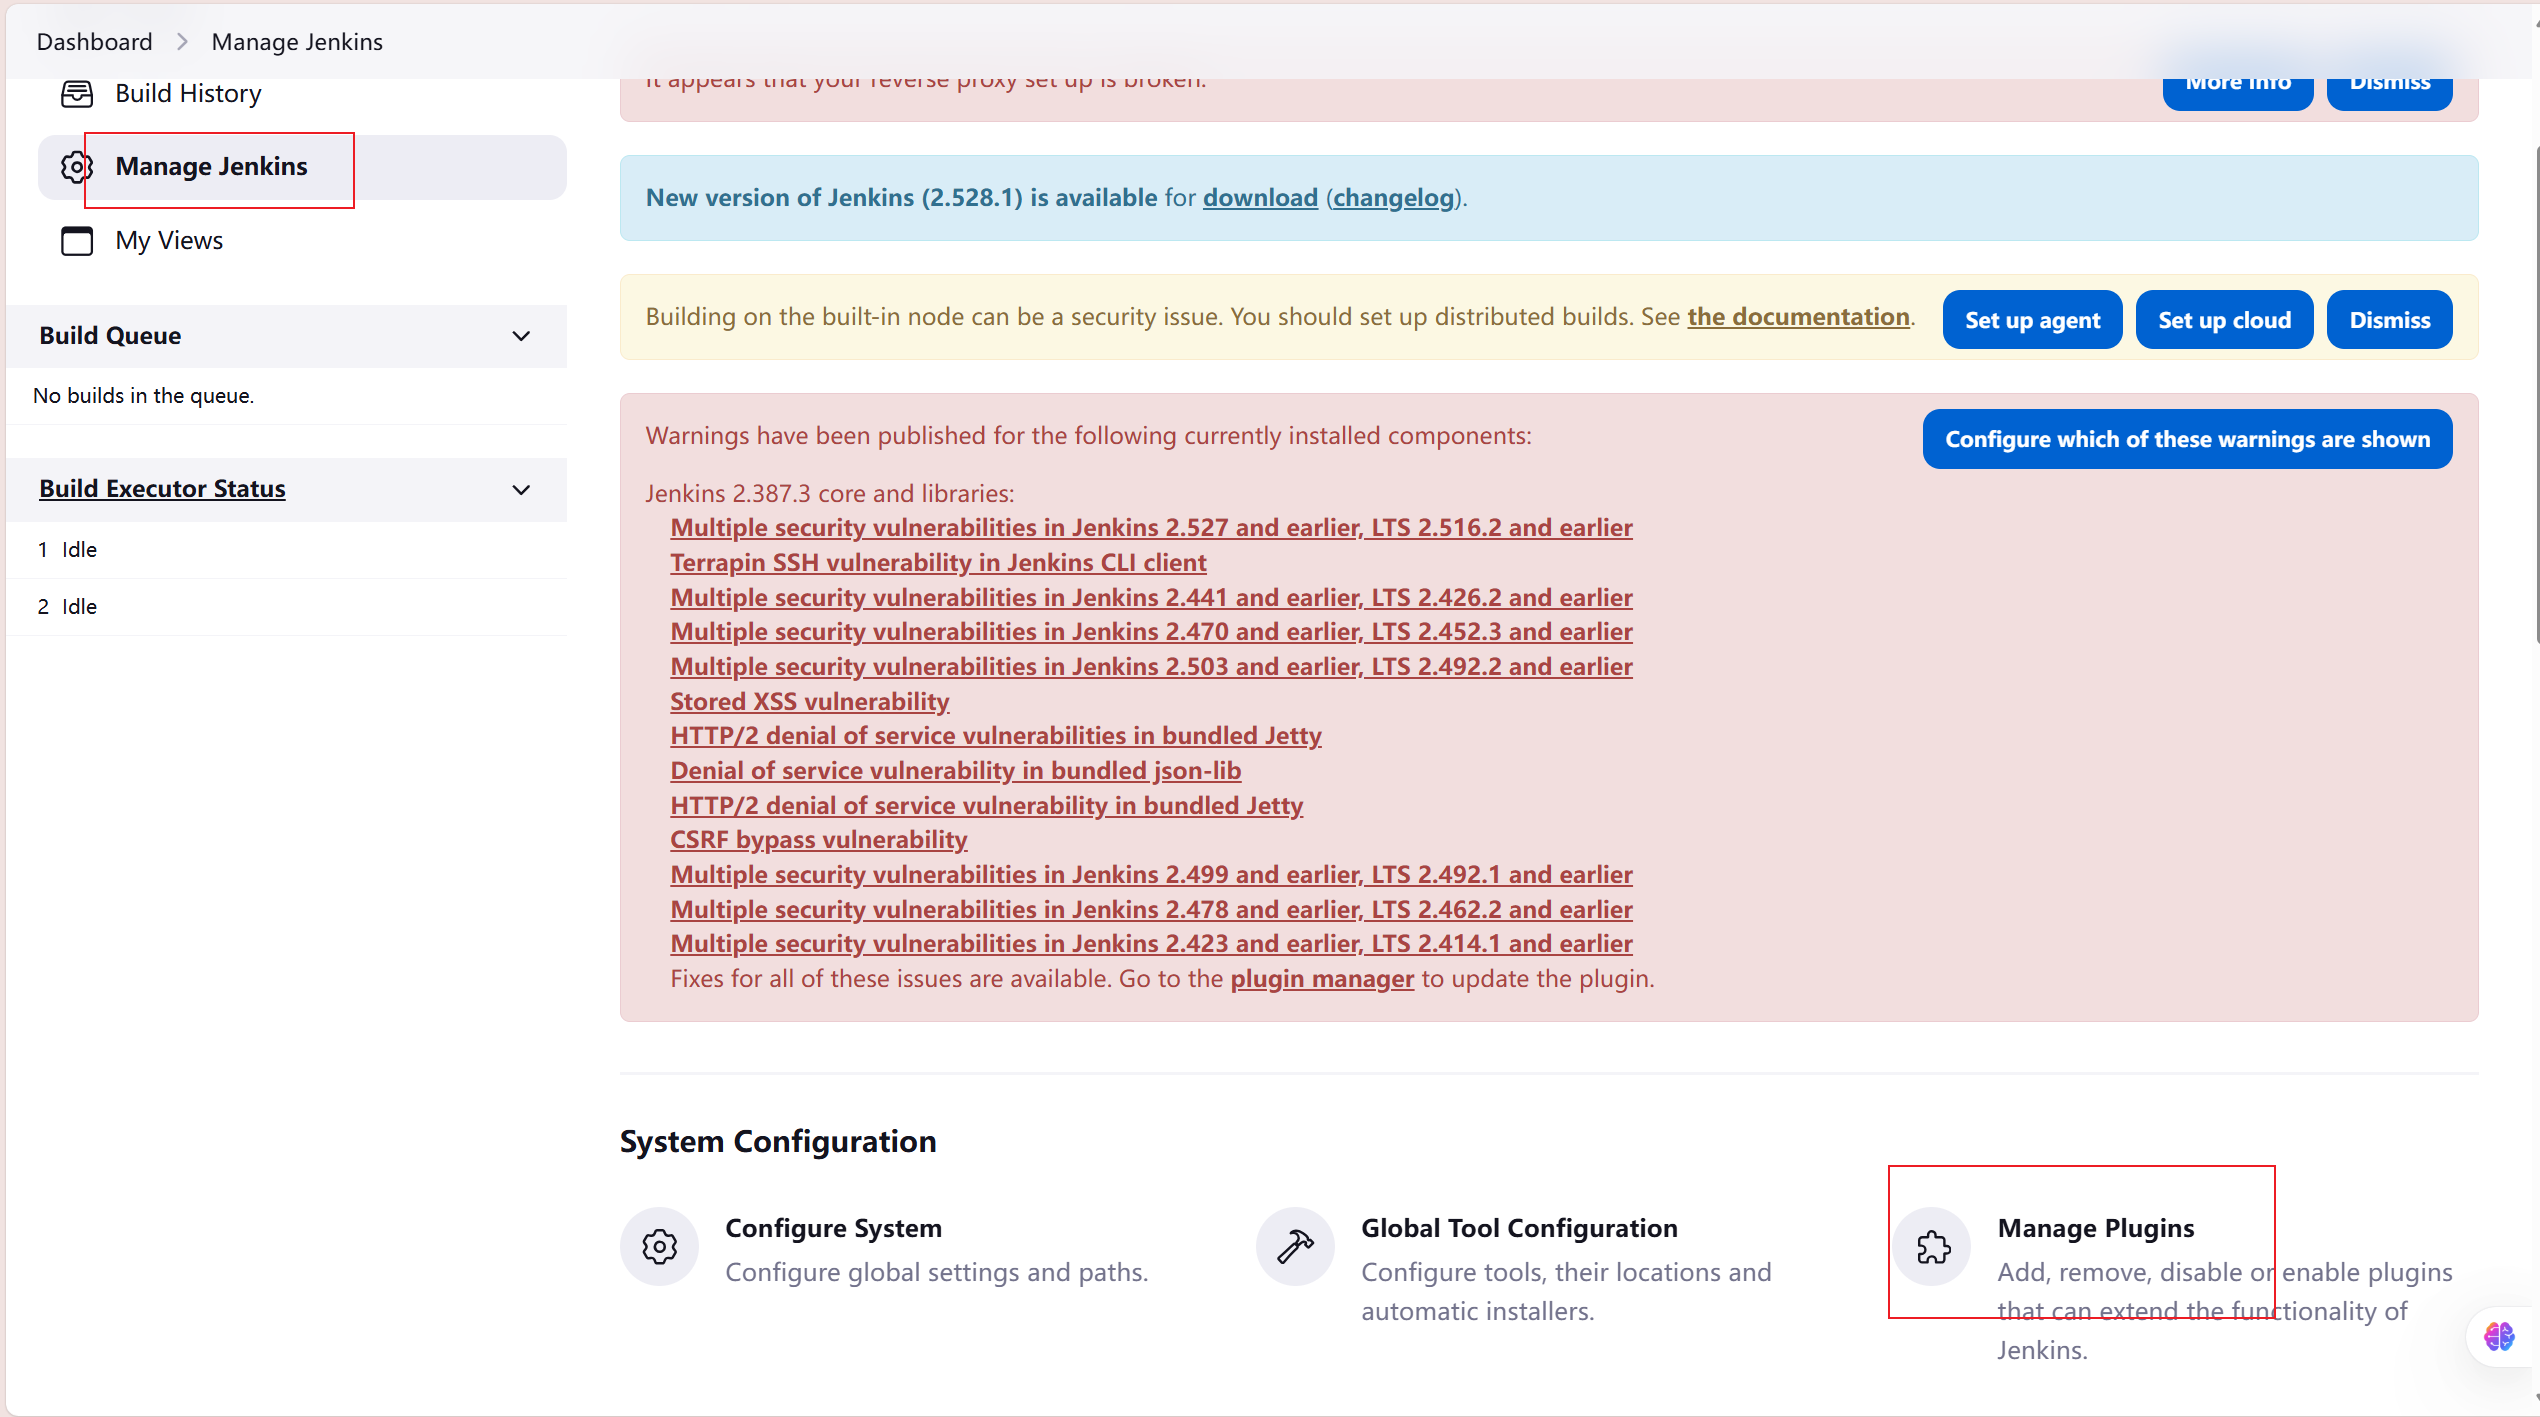Screen dimensions: 2540x1417
Task: Dismiss the built-in node security warning
Action: (2389, 320)
